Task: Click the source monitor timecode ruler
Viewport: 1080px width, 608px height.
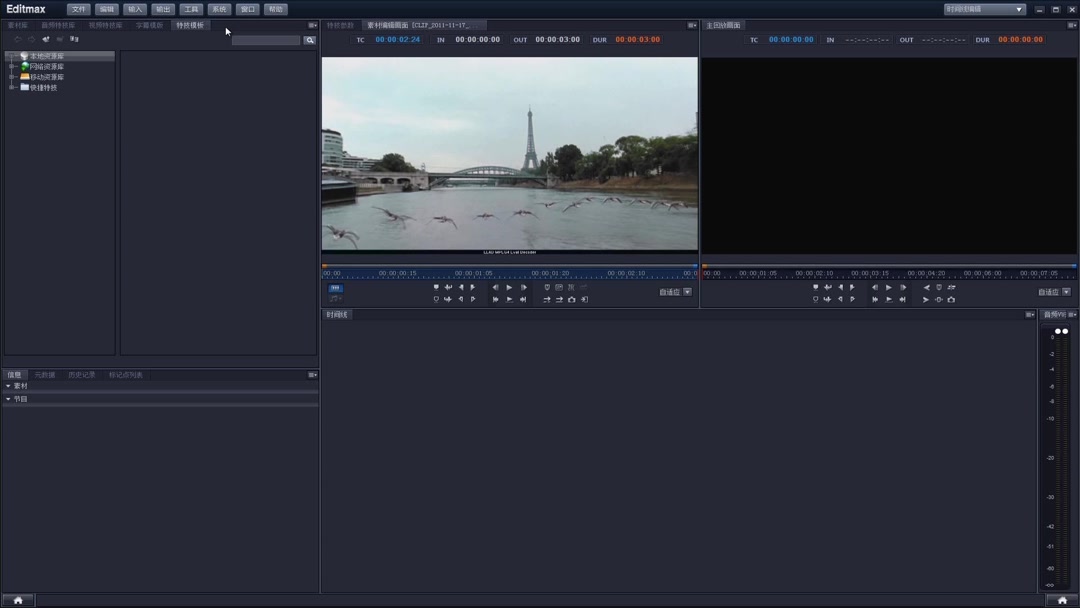Action: (509, 273)
